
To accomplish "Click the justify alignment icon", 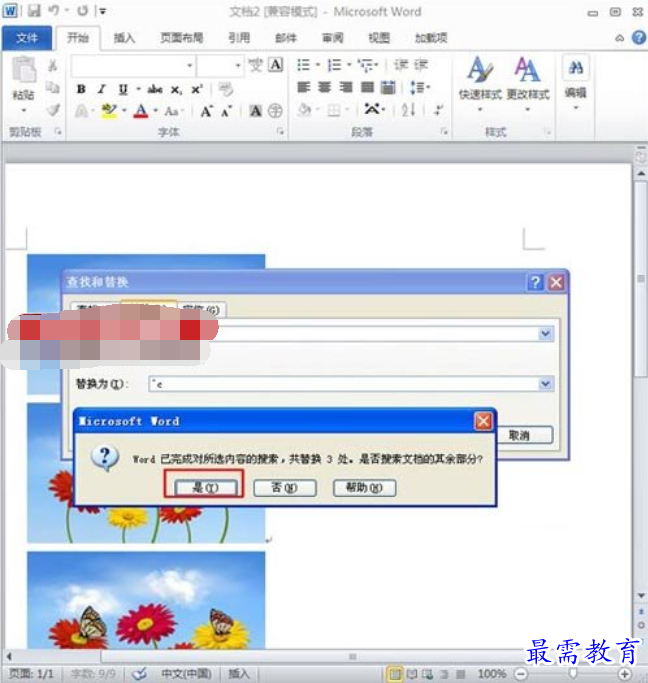I will (x=367, y=88).
